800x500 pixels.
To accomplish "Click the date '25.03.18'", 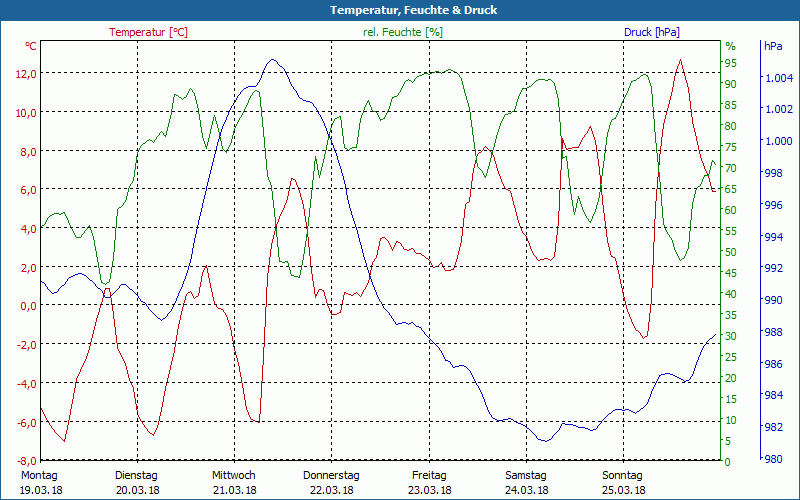I will tap(623, 490).
